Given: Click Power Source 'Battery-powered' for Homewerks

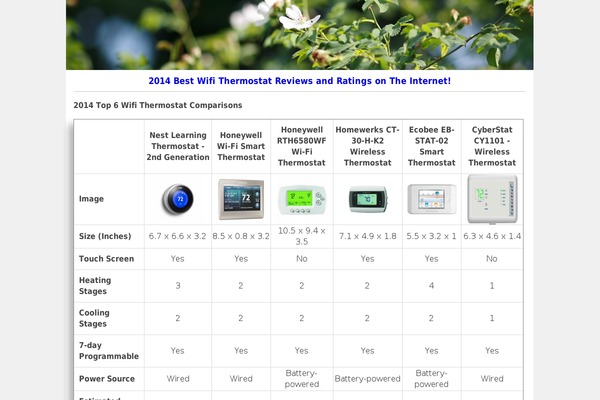Looking at the screenshot, I should (368, 379).
